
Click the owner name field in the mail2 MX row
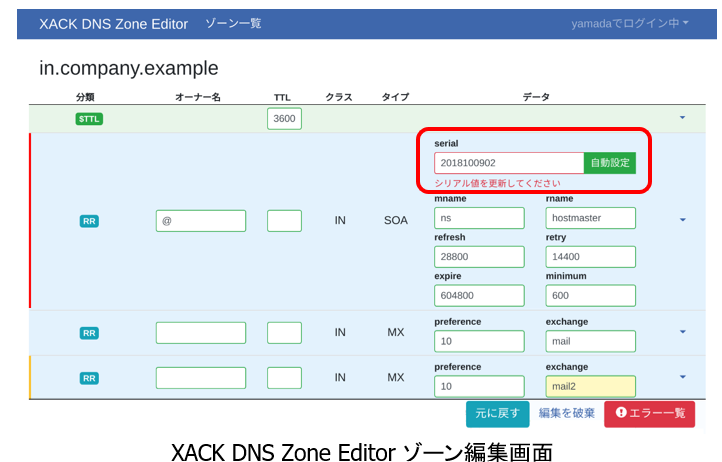201,378
